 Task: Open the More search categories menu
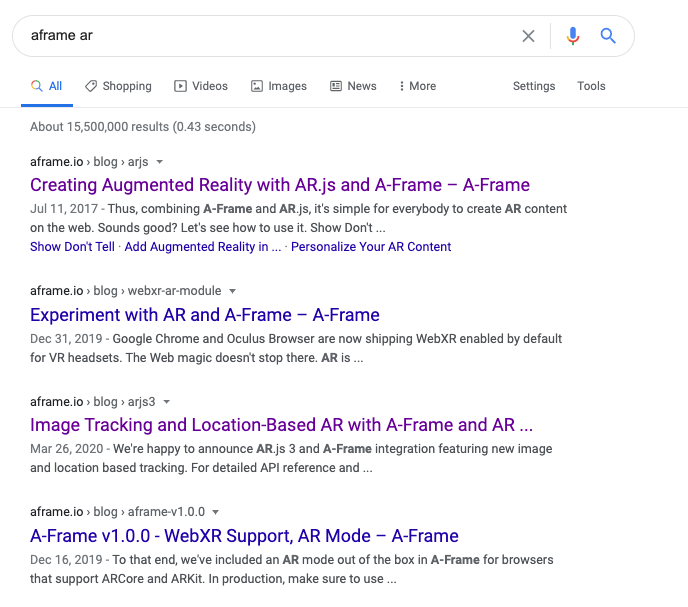point(418,86)
